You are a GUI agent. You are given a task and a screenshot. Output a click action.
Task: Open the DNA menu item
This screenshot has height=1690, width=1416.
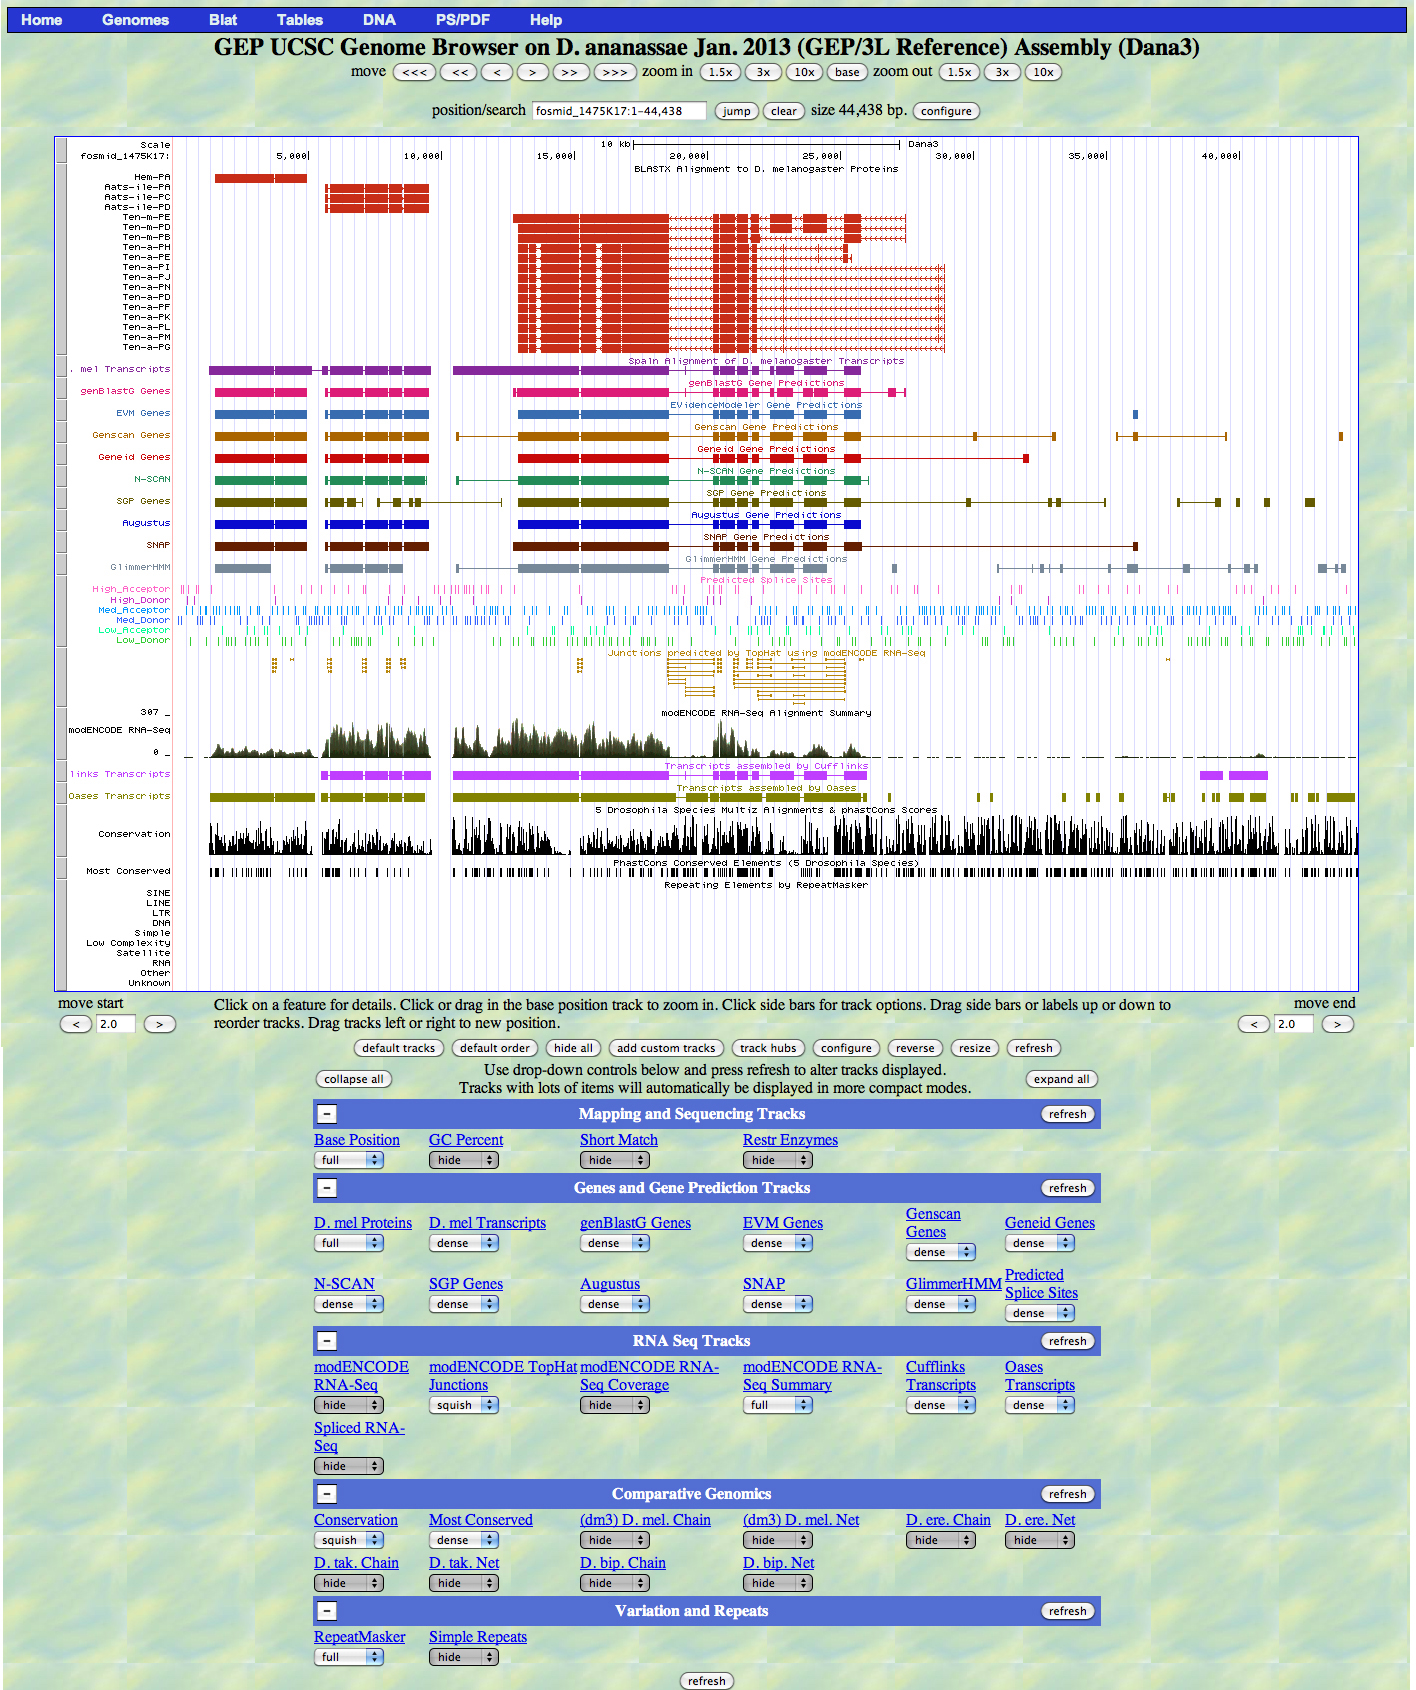pos(379,20)
